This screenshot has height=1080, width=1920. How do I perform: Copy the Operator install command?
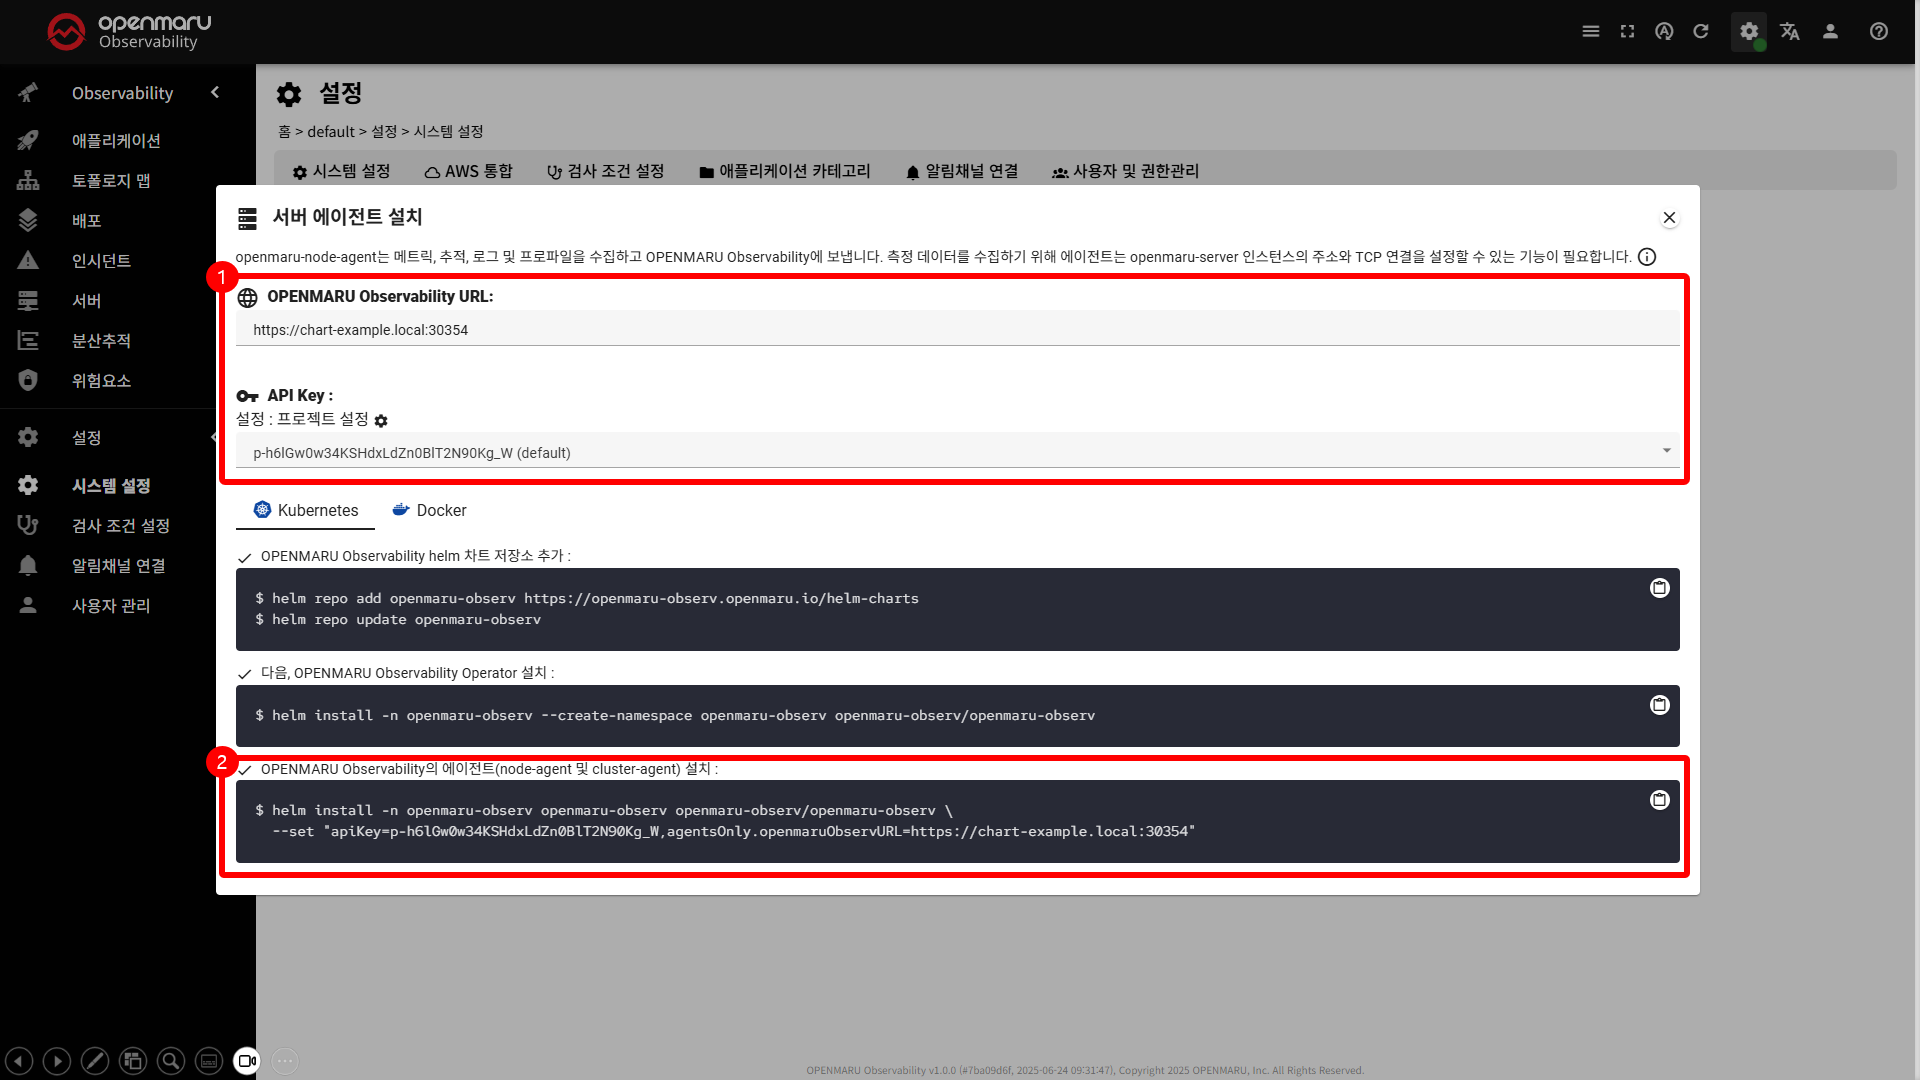(x=1659, y=705)
